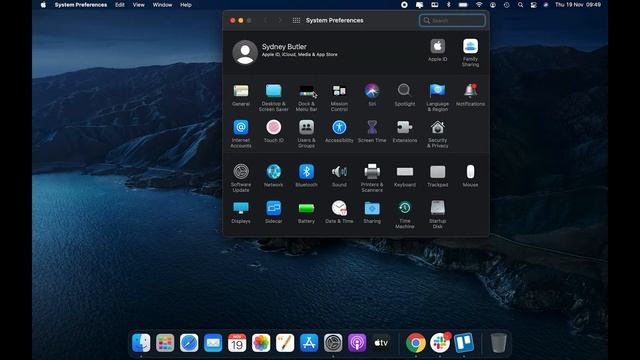Open Mouse preferences
640x360 pixels.
click(x=470, y=176)
